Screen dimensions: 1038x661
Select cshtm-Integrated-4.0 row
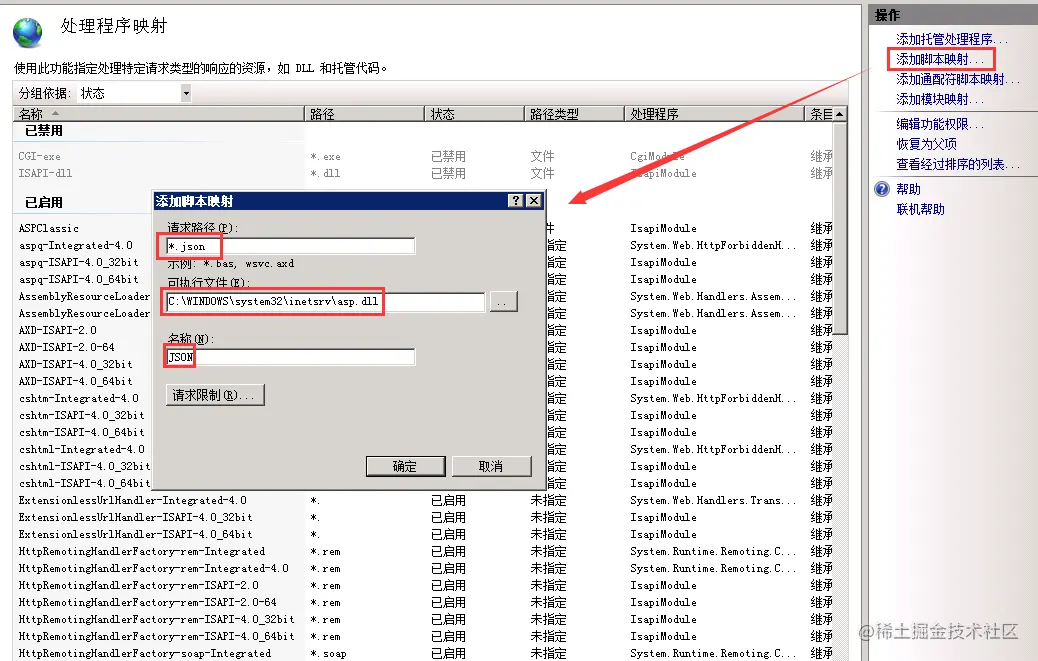(79, 398)
